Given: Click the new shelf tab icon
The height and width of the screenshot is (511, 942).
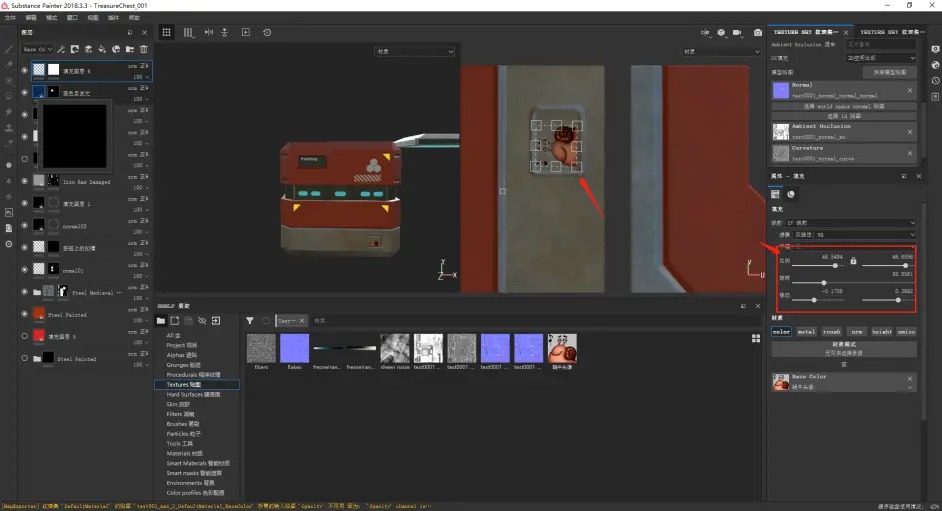Looking at the screenshot, I should pyautogui.click(x=175, y=321).
